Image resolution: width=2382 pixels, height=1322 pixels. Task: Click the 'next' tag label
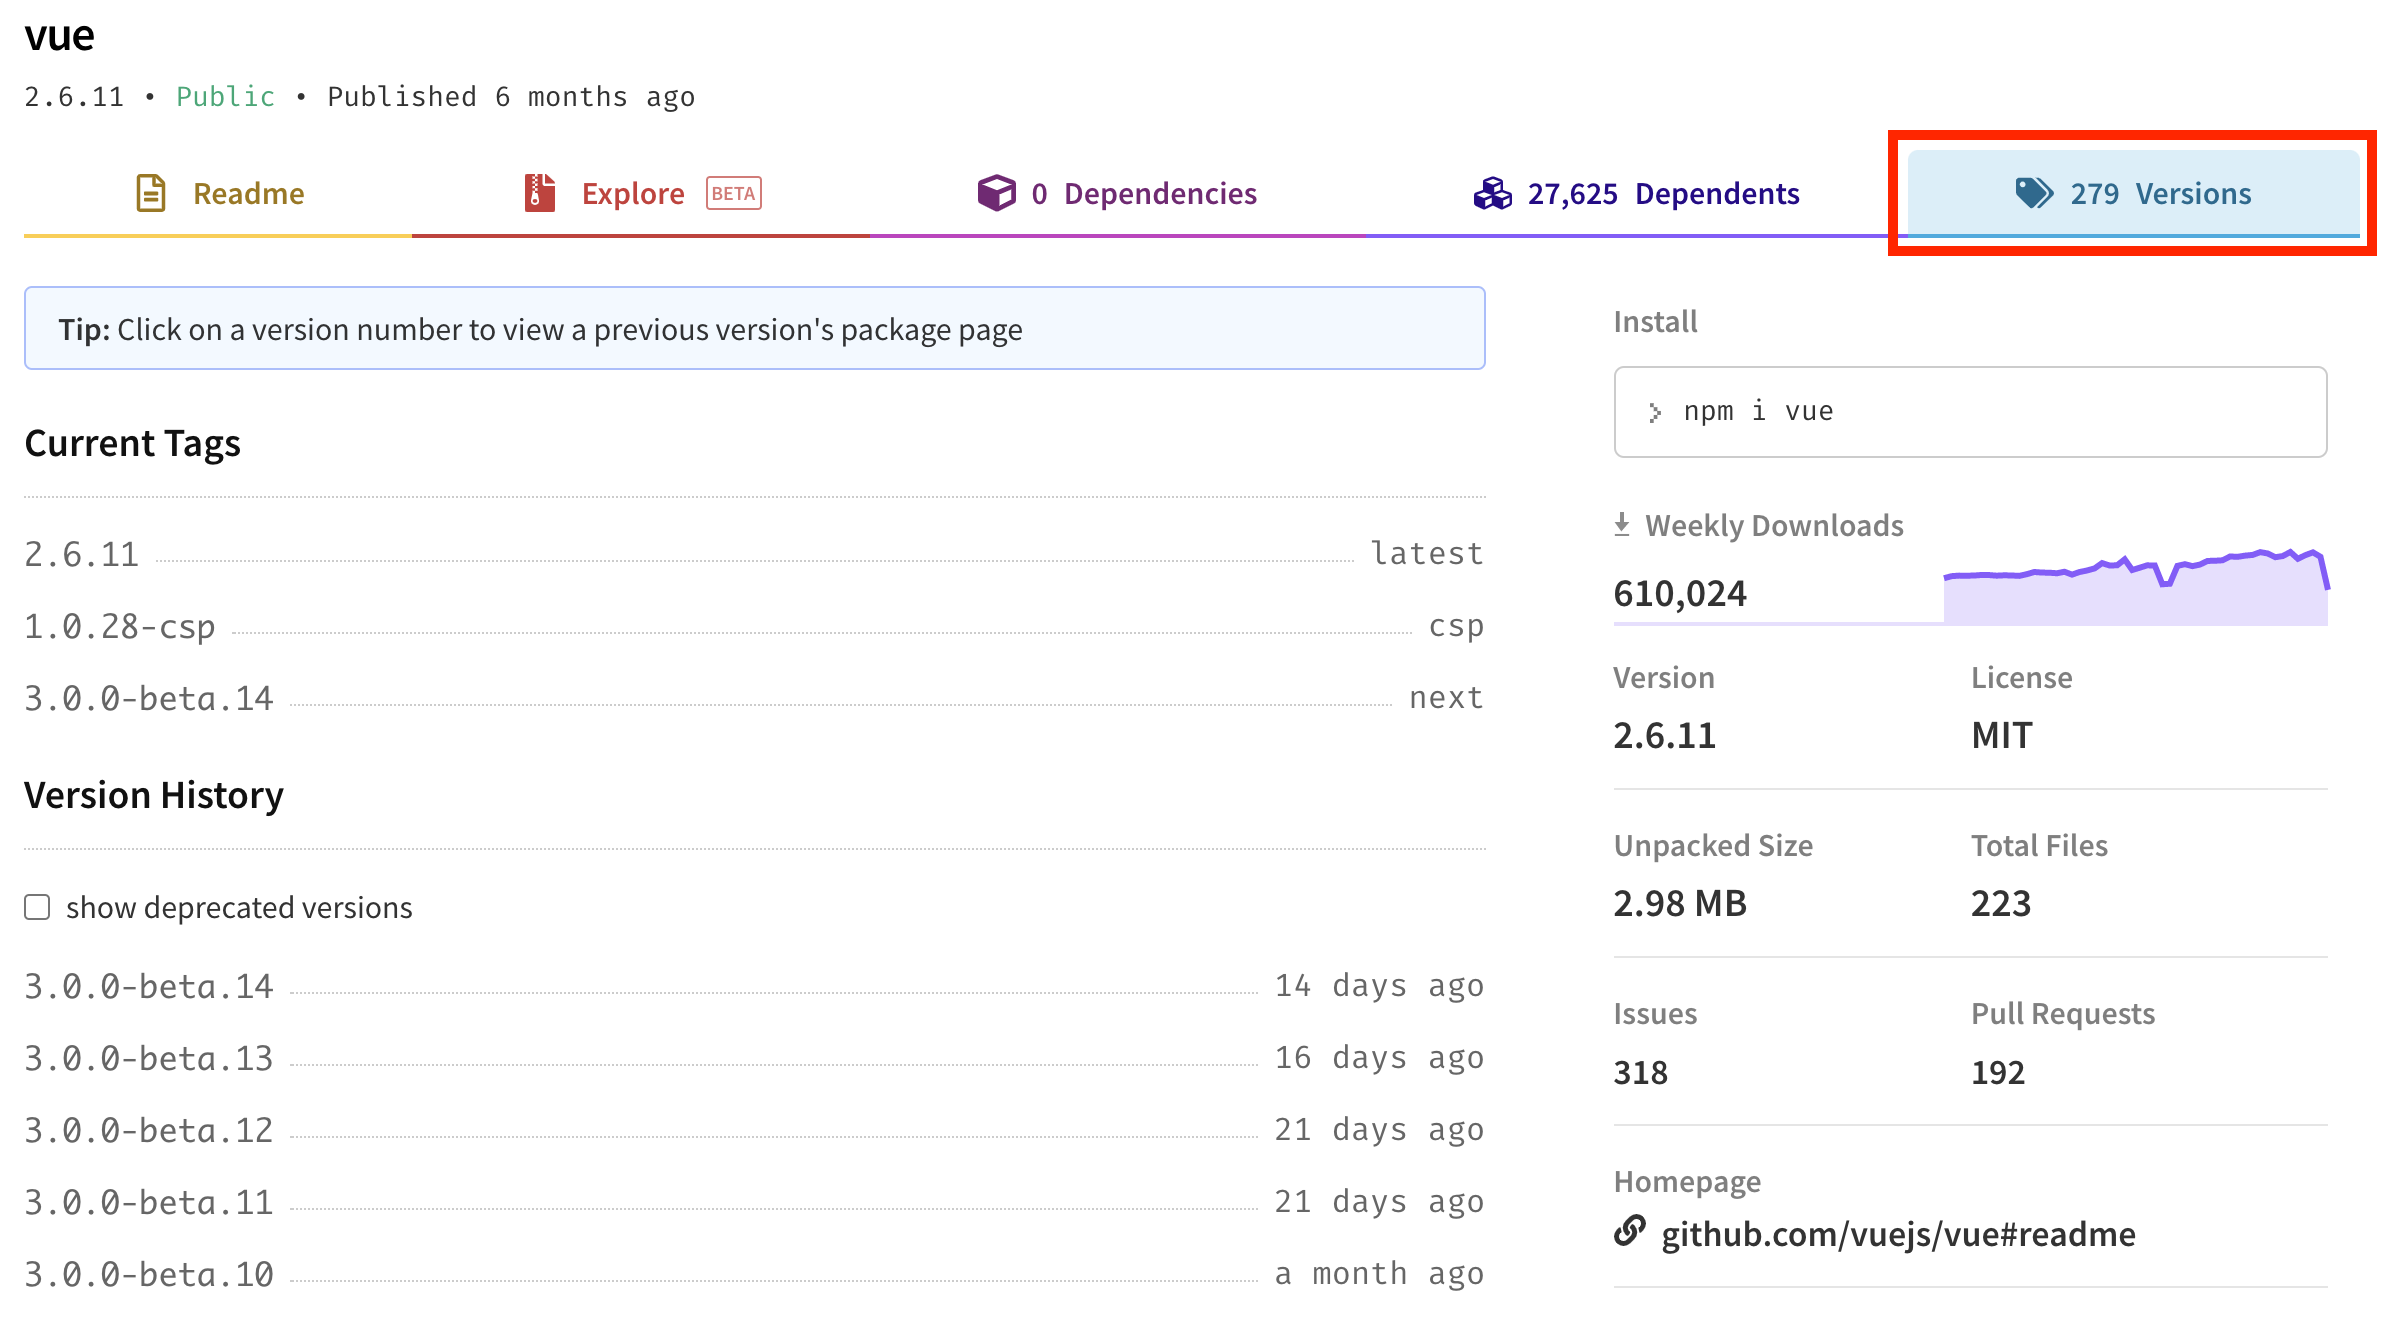(1446, 697)
